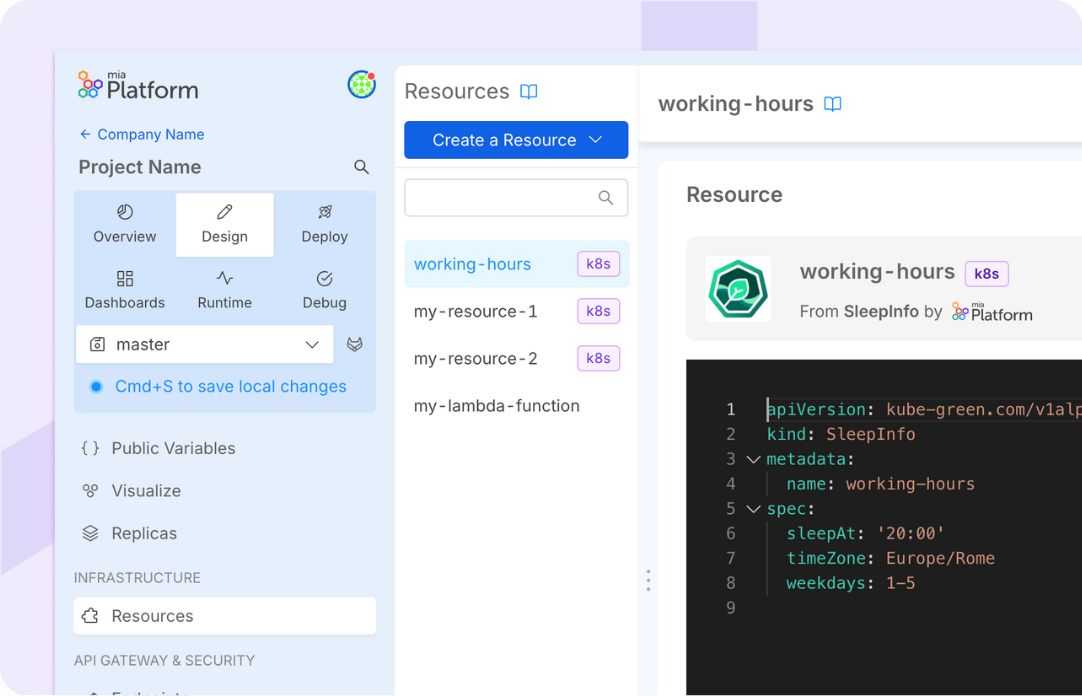1082x696 pixels.
Task: Select the Overview section icon
Action: pyautogui.click(x=124, y=212)
